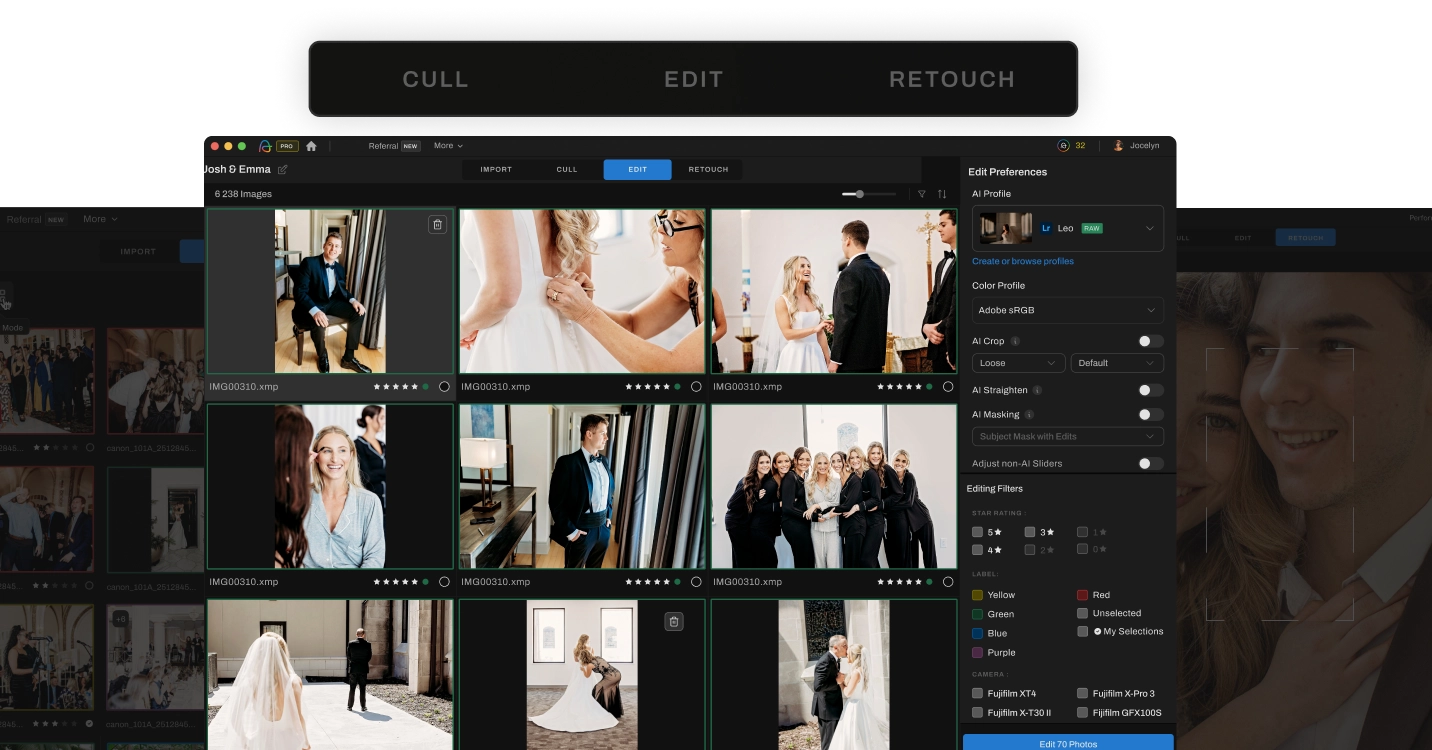Click Create or browse profiles link
Viewport: 1432px width, 750px height.
tap(1023, 261)
